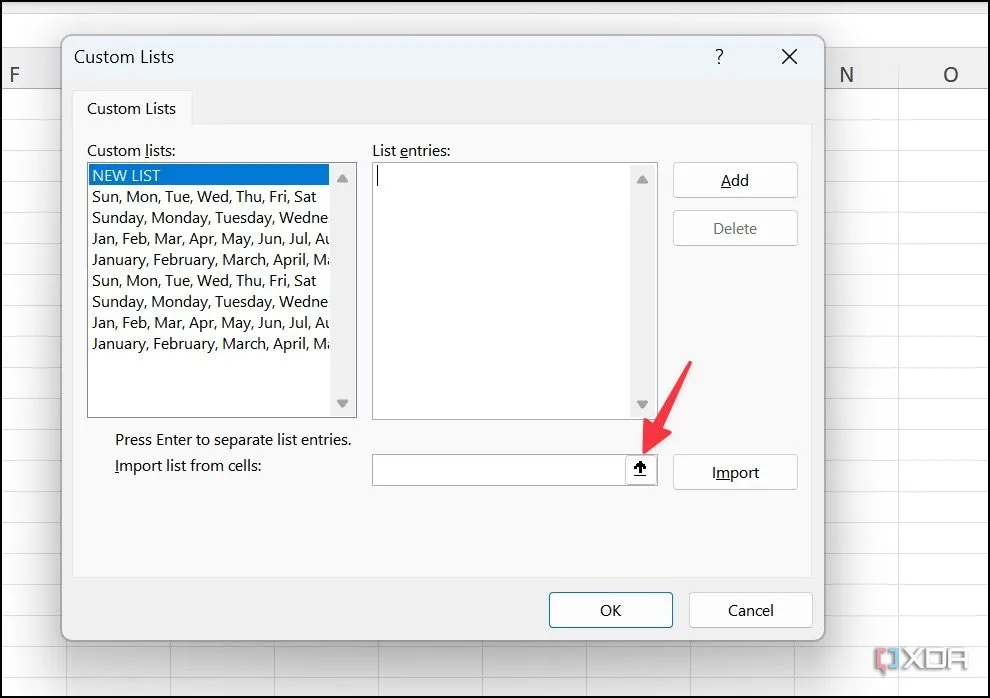The width and height of the screenshot is (990, 698).
Task: Click scroll down arrow of List entries box
Action: [x=642, y=405]
